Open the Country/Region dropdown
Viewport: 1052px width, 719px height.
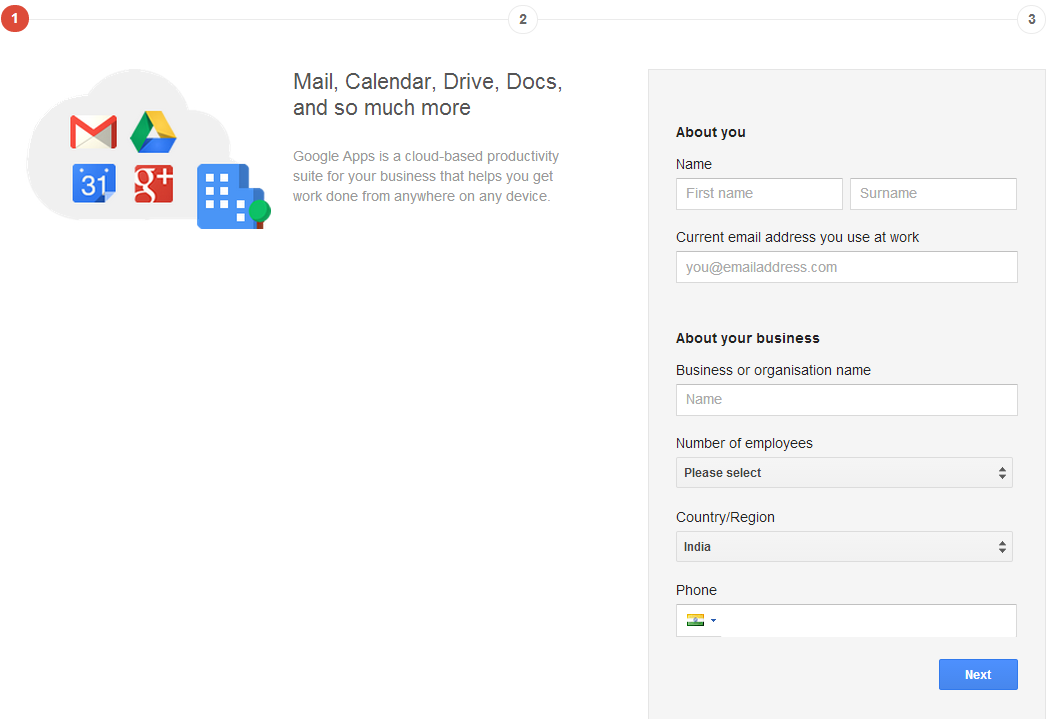(844, 546)
